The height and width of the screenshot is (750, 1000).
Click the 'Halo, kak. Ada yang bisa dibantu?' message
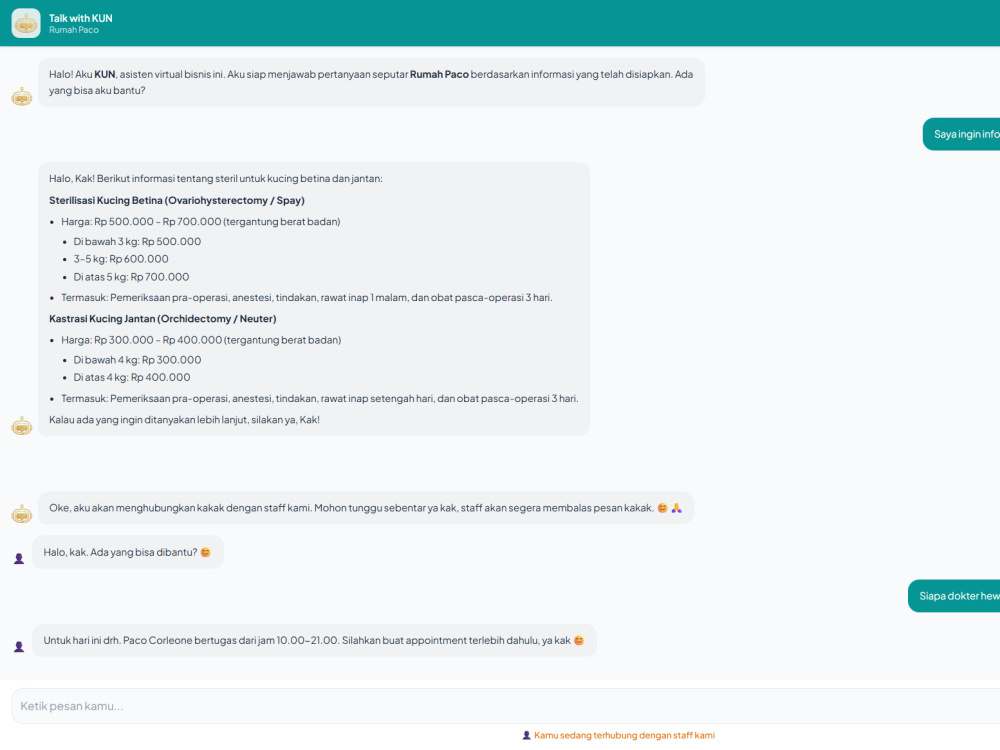click(x=128, y=552)
